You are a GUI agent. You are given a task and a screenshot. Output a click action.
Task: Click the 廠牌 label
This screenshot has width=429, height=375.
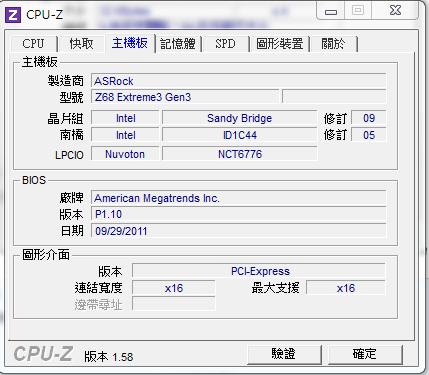(71, 198)
